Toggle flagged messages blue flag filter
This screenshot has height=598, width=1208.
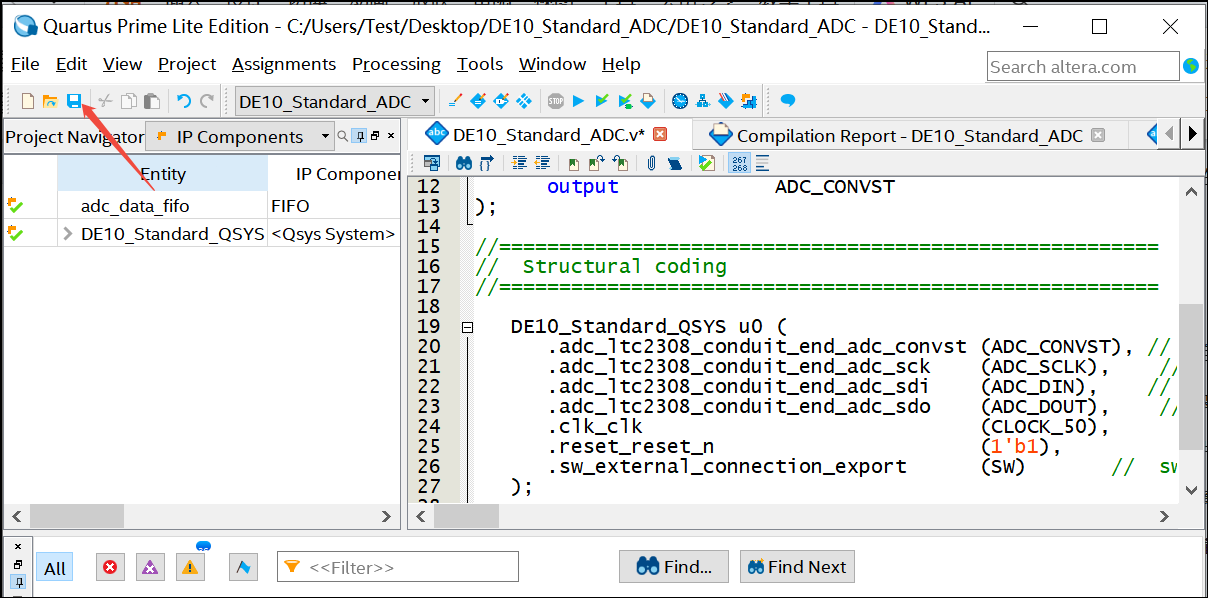[x=243, y=568]
